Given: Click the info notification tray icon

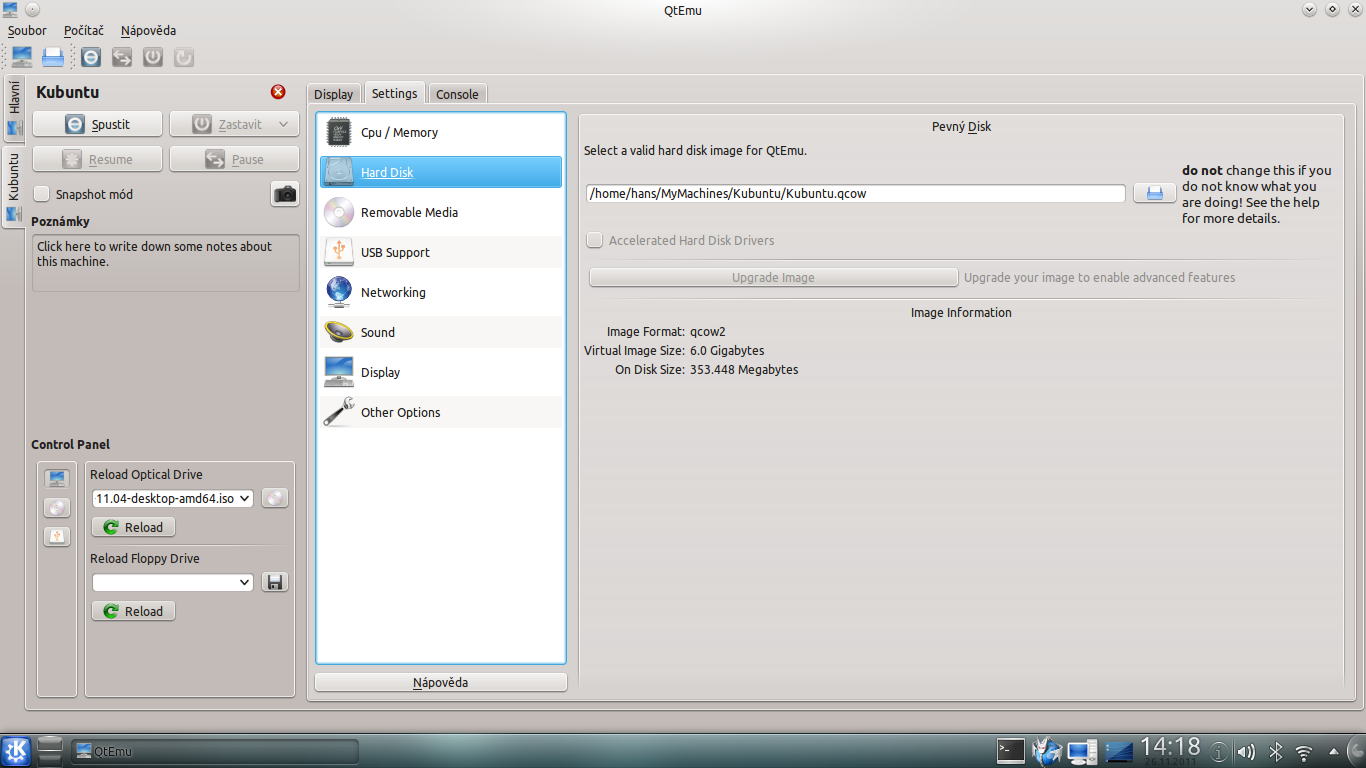Looking at the screenshot, I should coord(1218,752).
